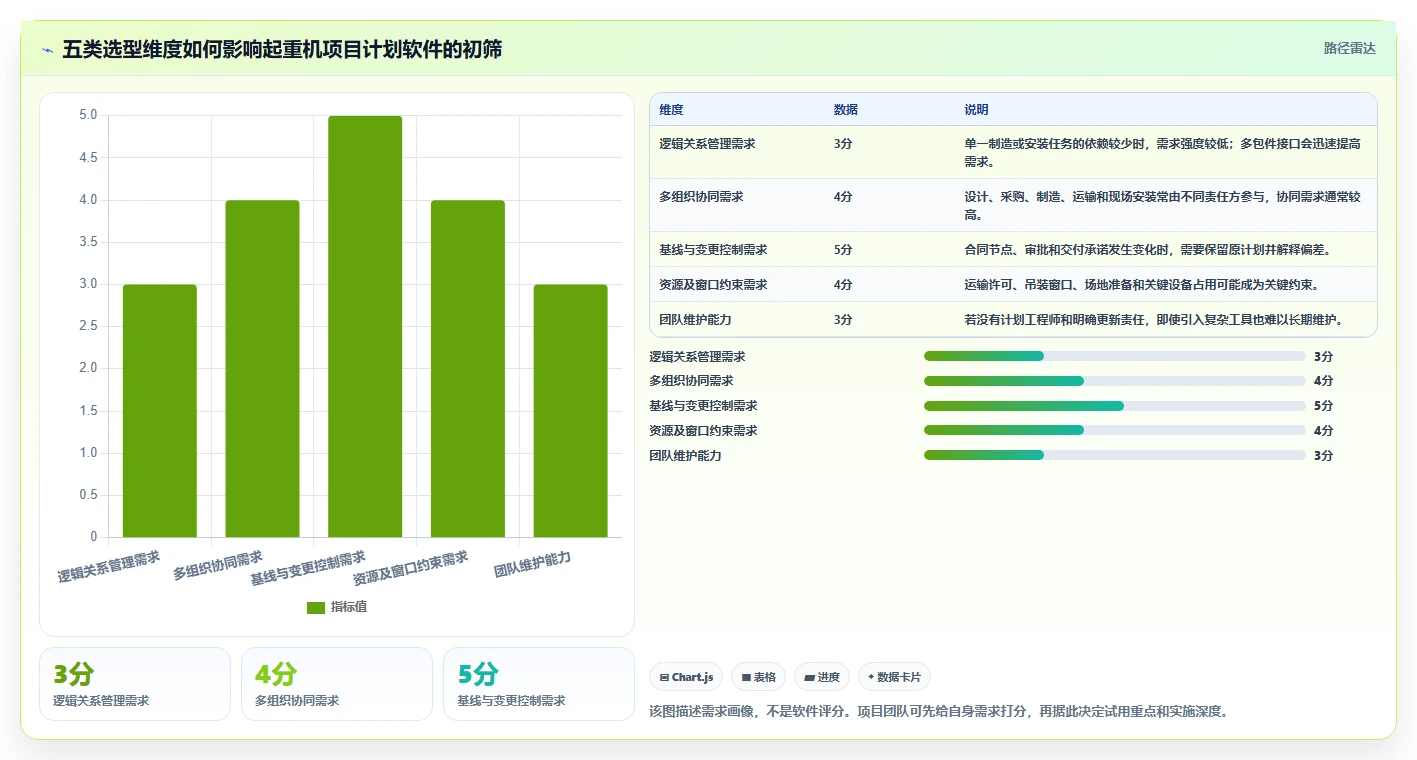The height and width of the screenshot is (760, 1417).
Task: Click the 基线与变更控制需求 x-axis label
Action: pyautogui.click(x=308, y=568)
